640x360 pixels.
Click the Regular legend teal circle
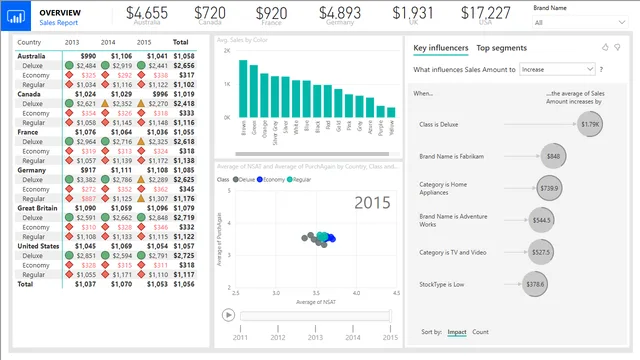[290, 180]
